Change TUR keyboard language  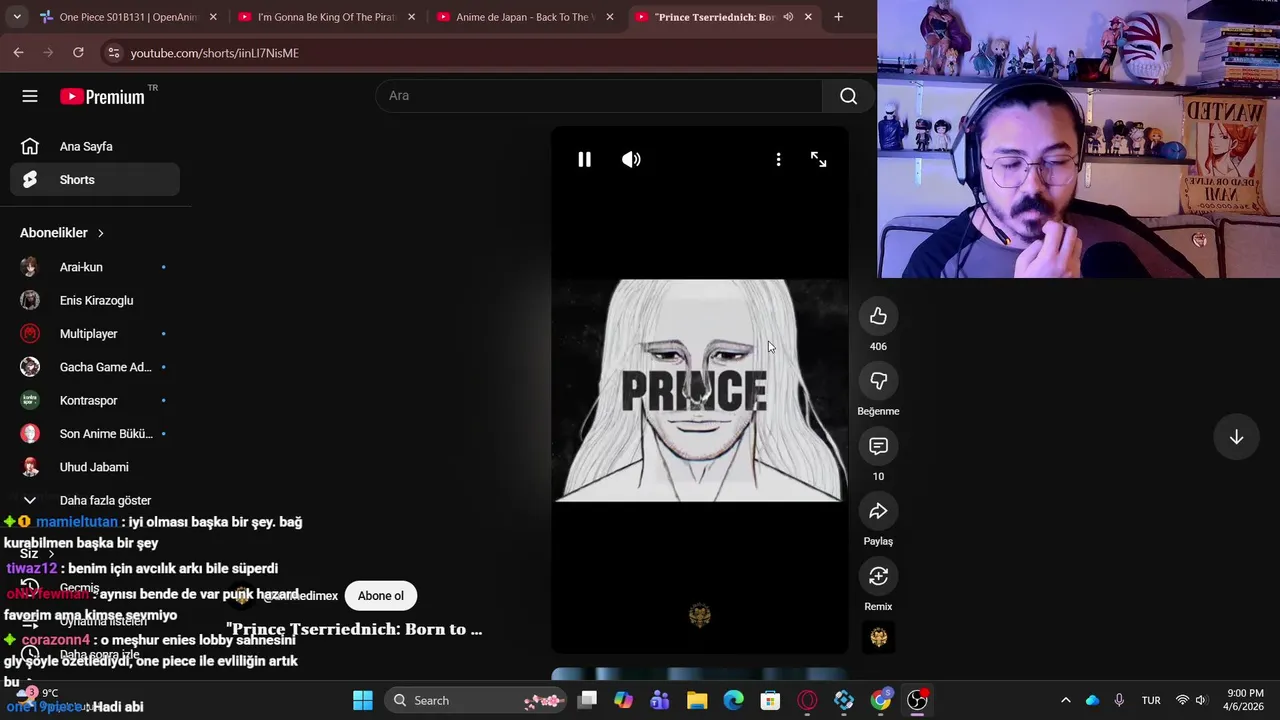pyautogui.click(x=1151, y=700)
